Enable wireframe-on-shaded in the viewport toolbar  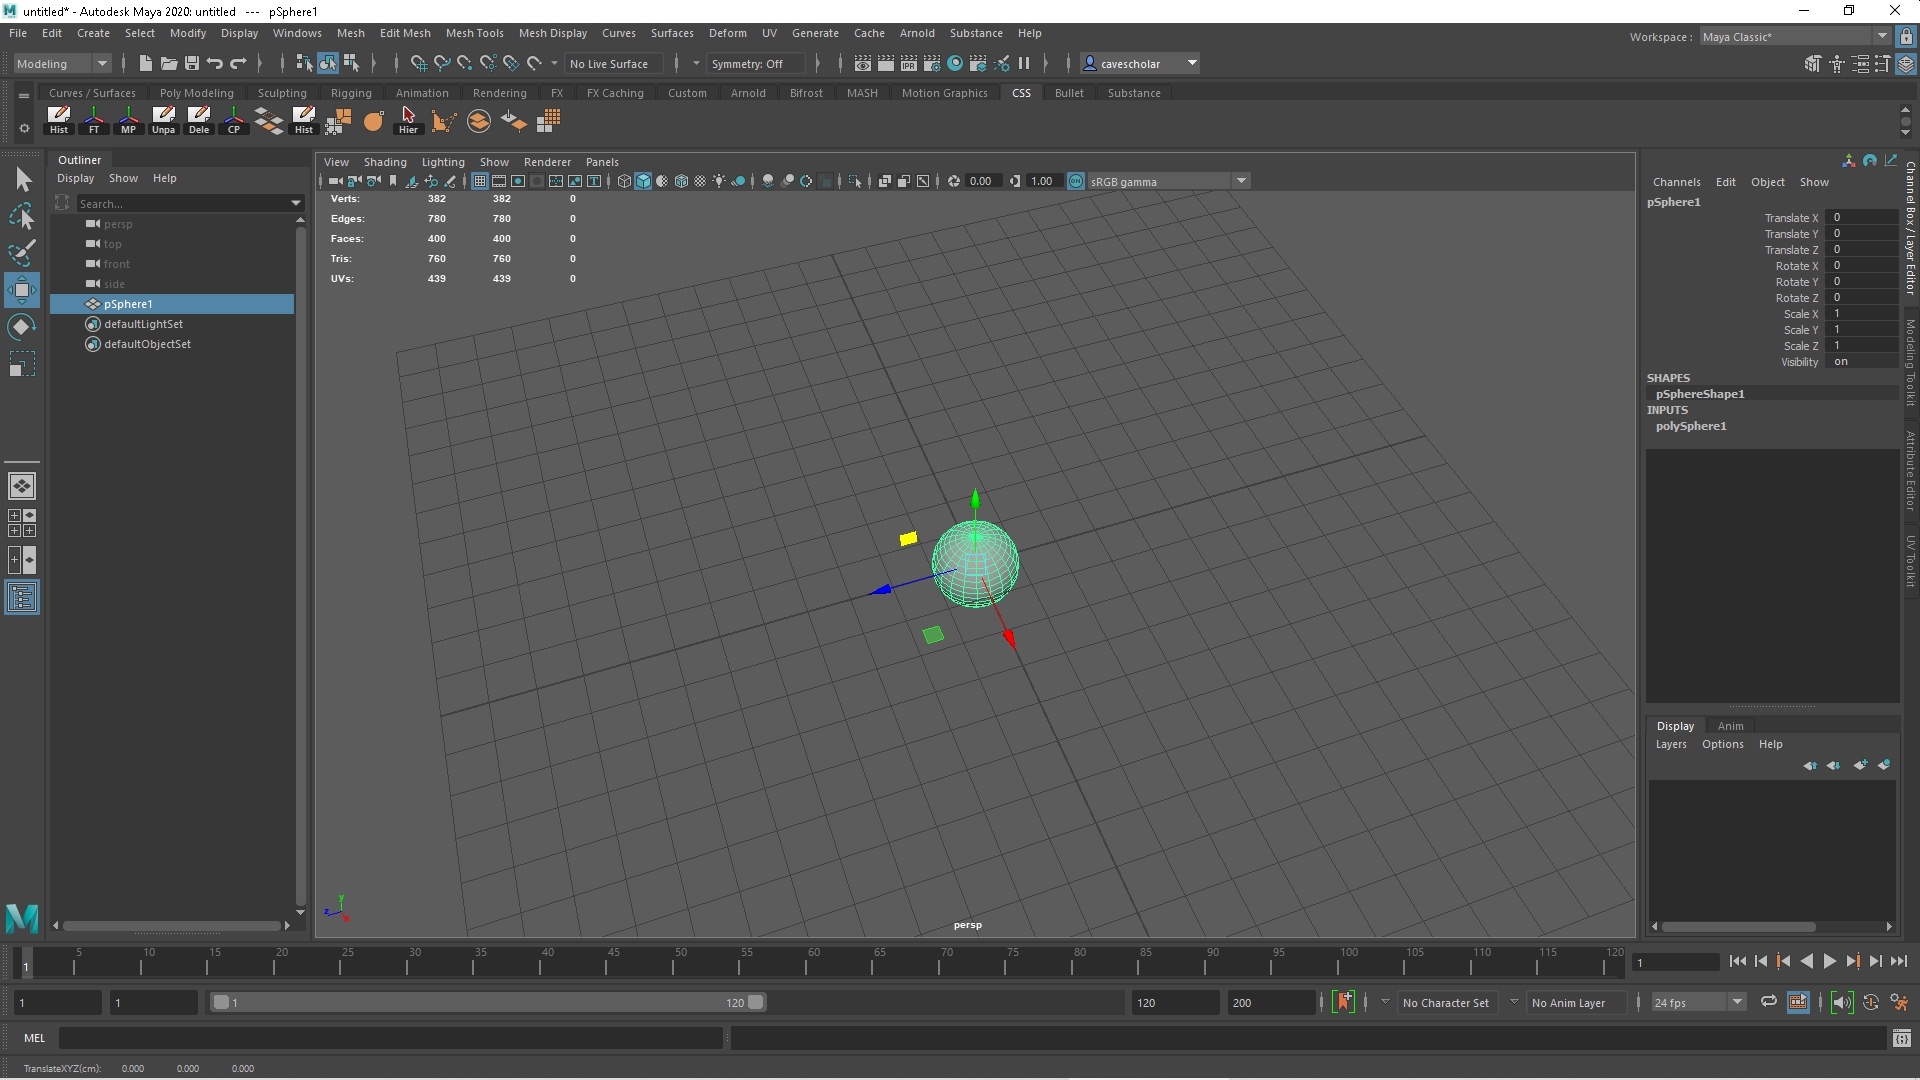point(681,181)
